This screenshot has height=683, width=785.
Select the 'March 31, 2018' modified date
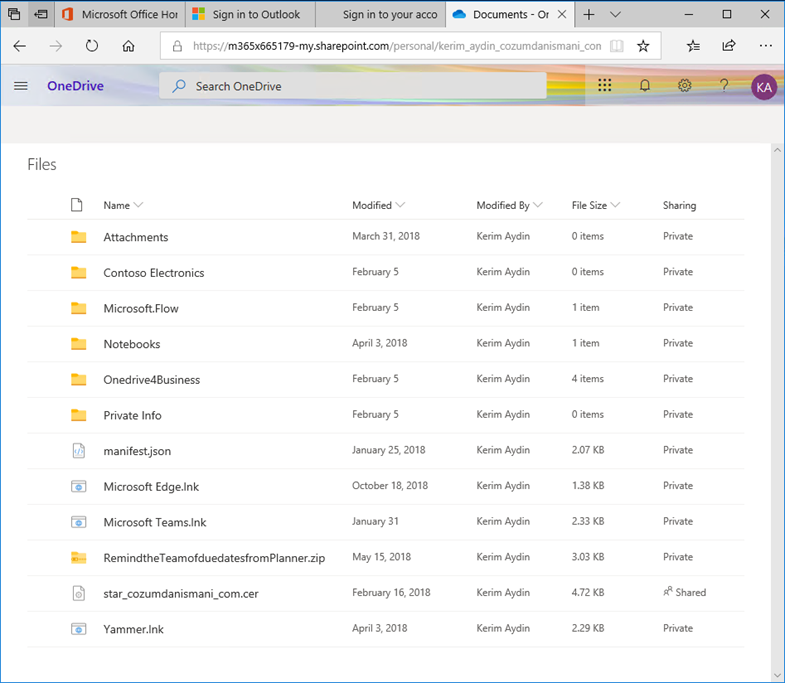click(x=386, y=236)
